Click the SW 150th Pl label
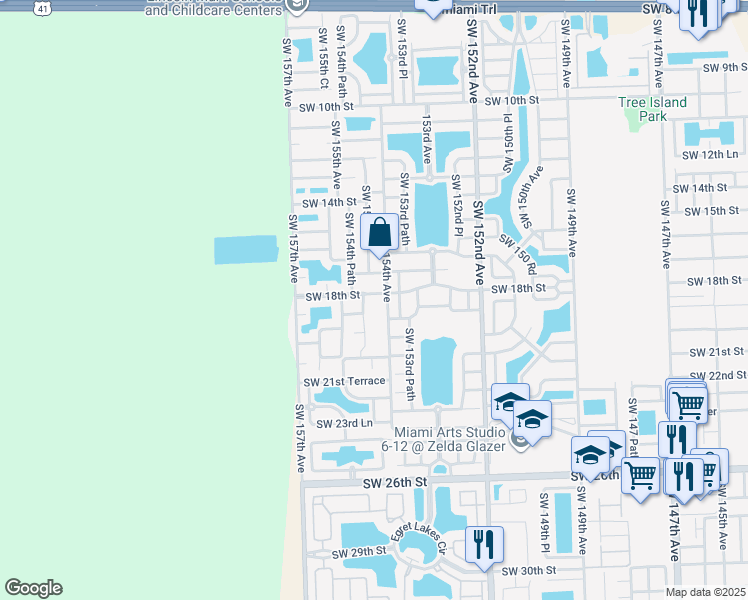748x600 pixels. [x=508, y=143]
